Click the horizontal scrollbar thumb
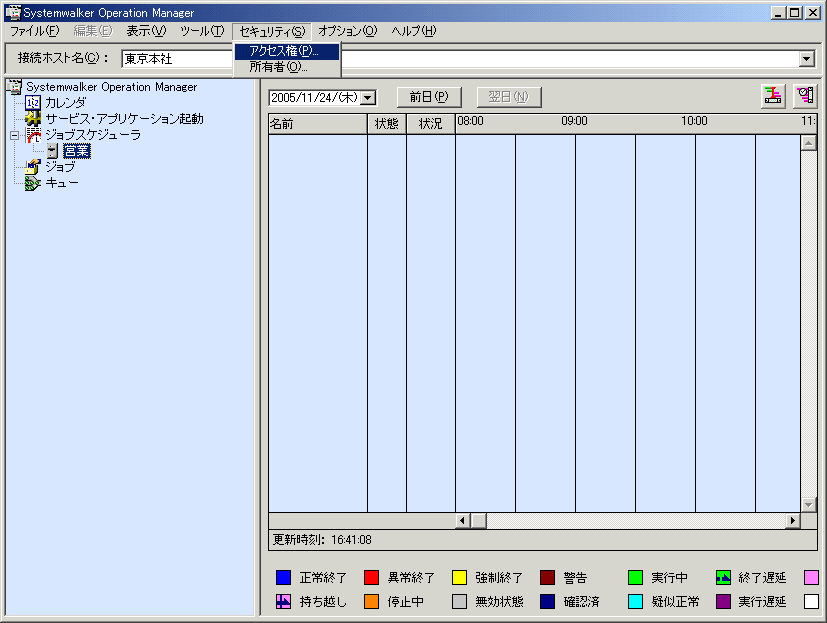Image resolution: width=827 pixels, height=623 pixels. click(x=479, y=521)
